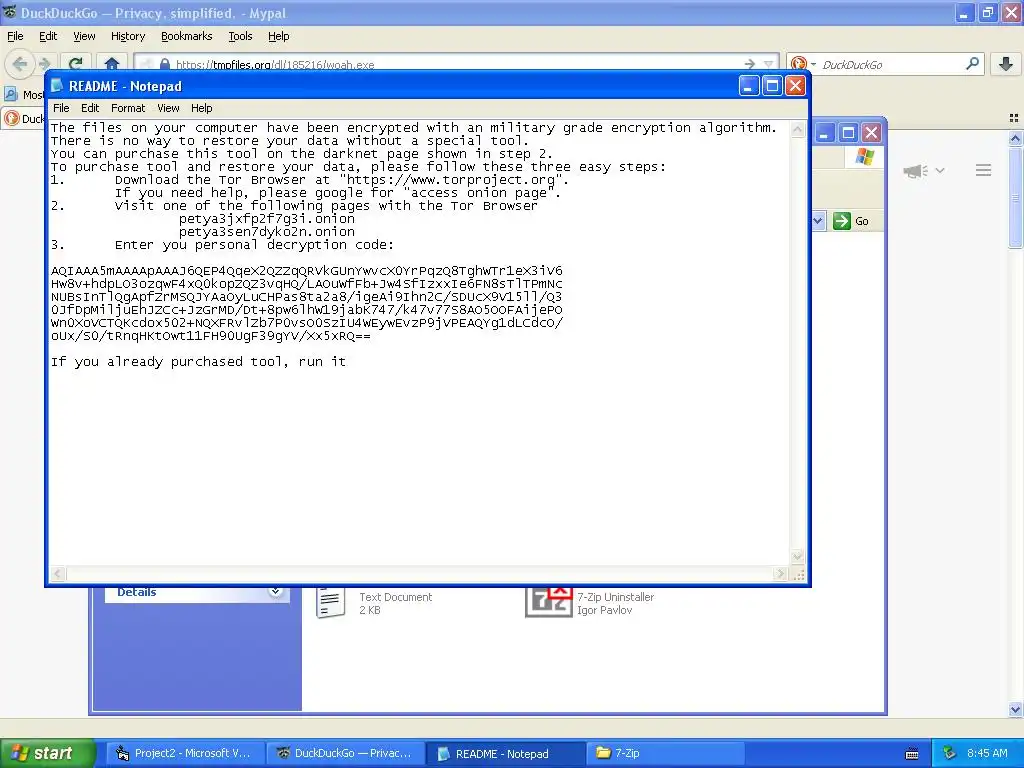Switch to Project2 - Microsoft V... in the taskbar

(185, 753)
